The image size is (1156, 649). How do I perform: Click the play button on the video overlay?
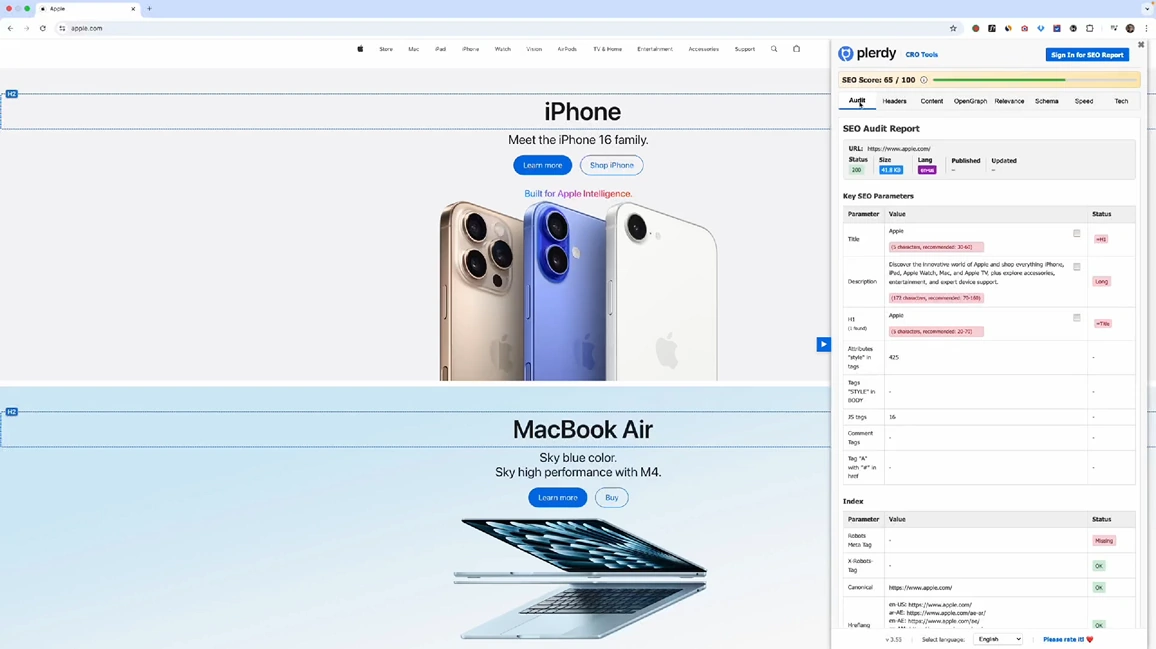coord(823,344)
